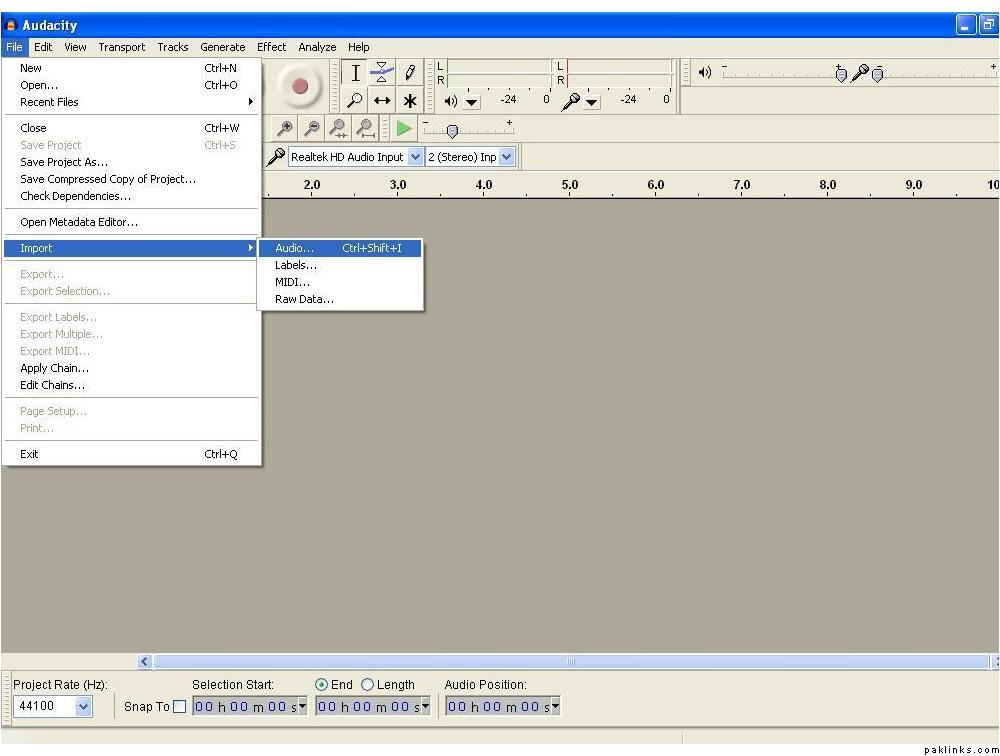Screen dimensions: 1000x756
Task: Enable the Snap To checkbox
Action: [180, 707]
